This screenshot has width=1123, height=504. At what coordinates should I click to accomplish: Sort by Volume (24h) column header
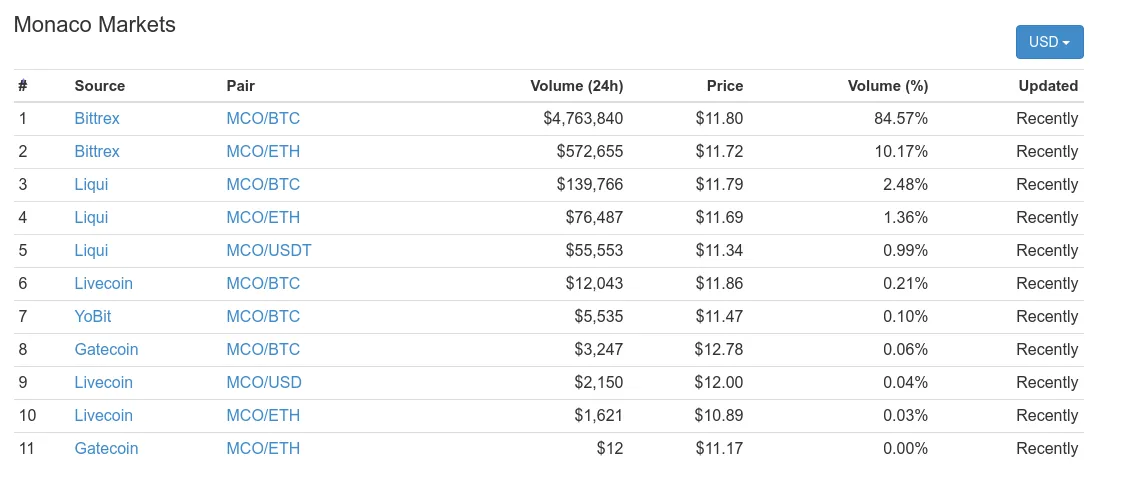[577, 86]
